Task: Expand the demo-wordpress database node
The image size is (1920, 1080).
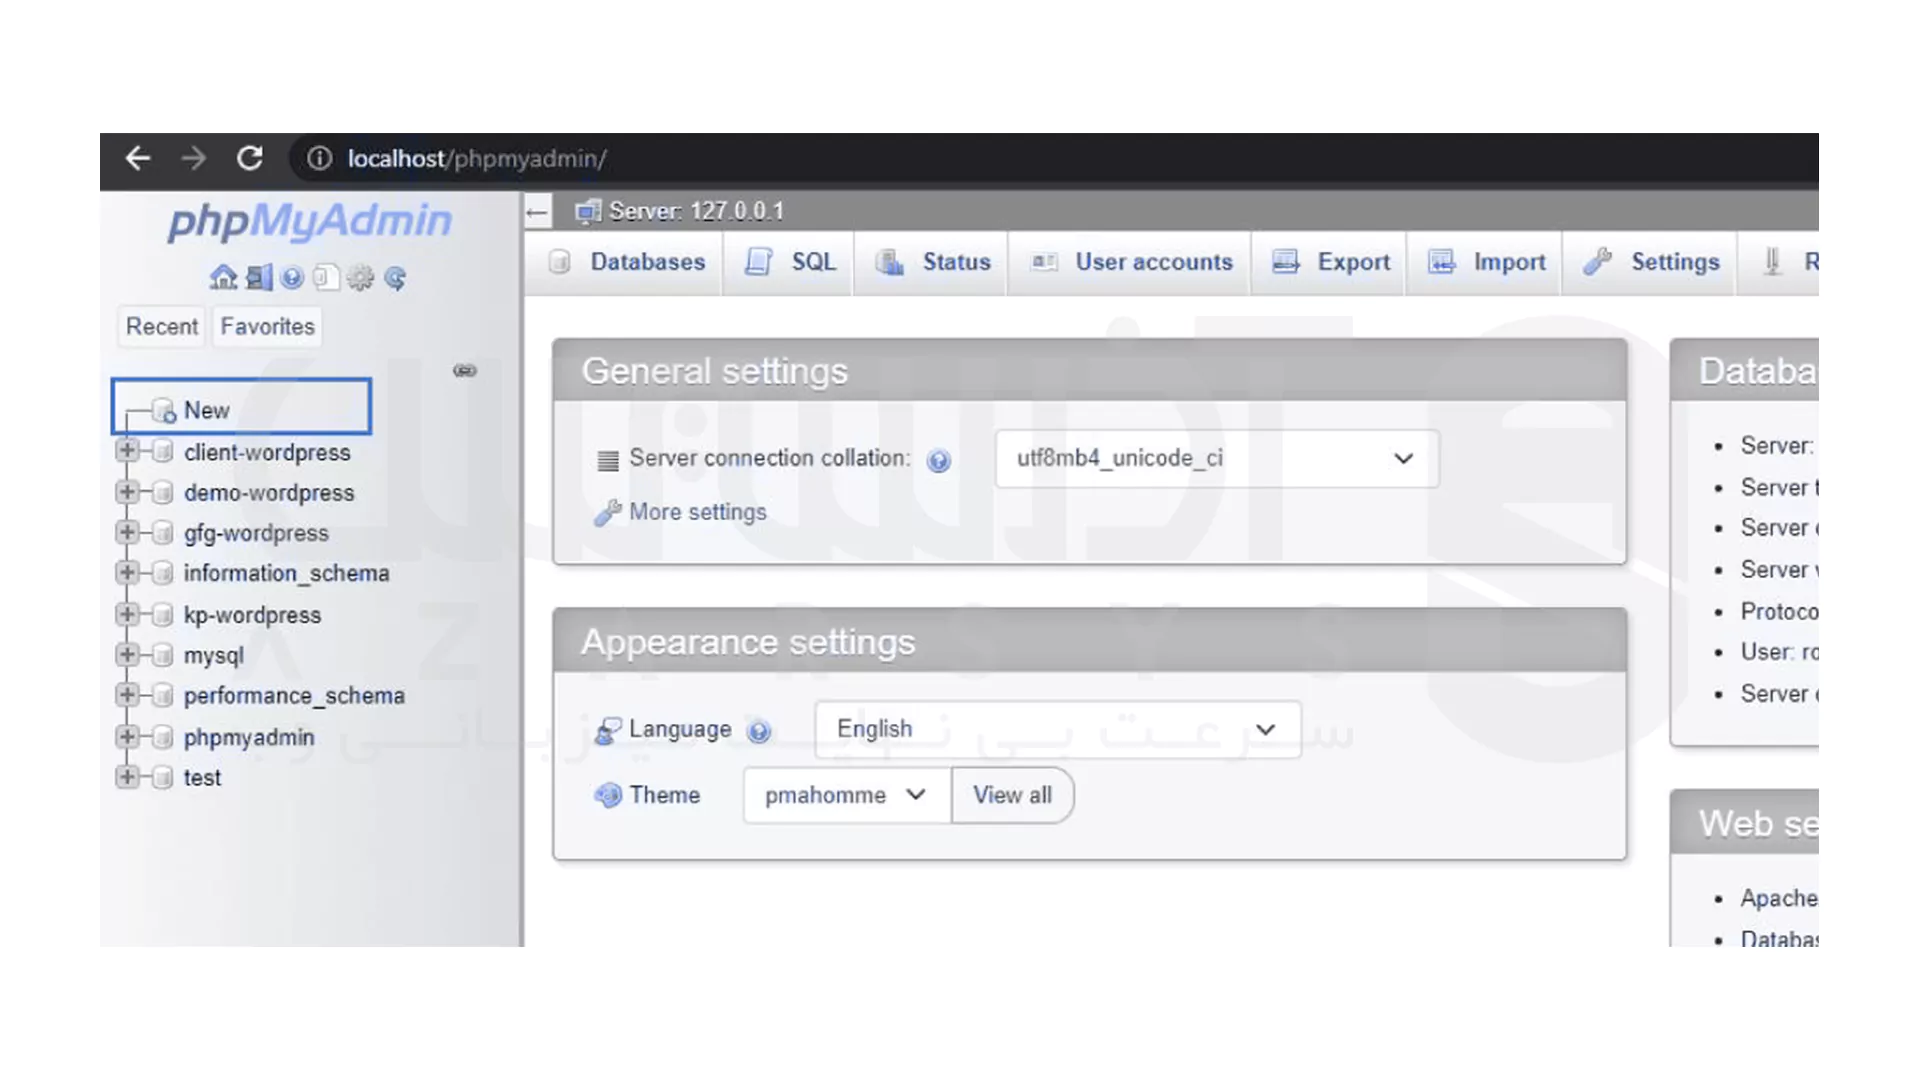Action: tap(127, 492)
